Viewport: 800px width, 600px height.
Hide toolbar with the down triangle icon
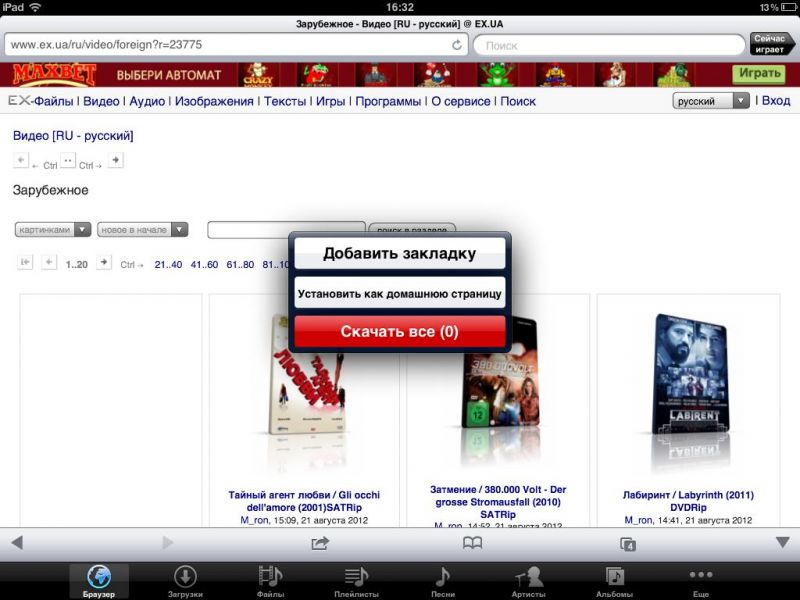coord(783,543)
